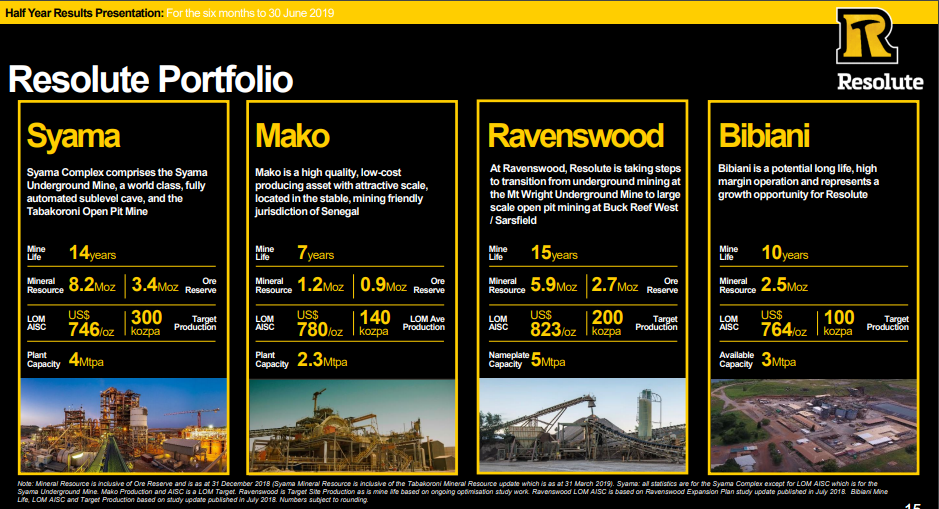Click the Syama Complex description paragraph

point(117,192)
